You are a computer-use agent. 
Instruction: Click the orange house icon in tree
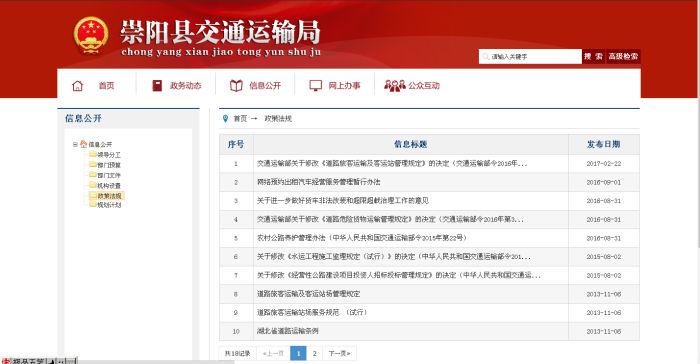pos(83,144)
